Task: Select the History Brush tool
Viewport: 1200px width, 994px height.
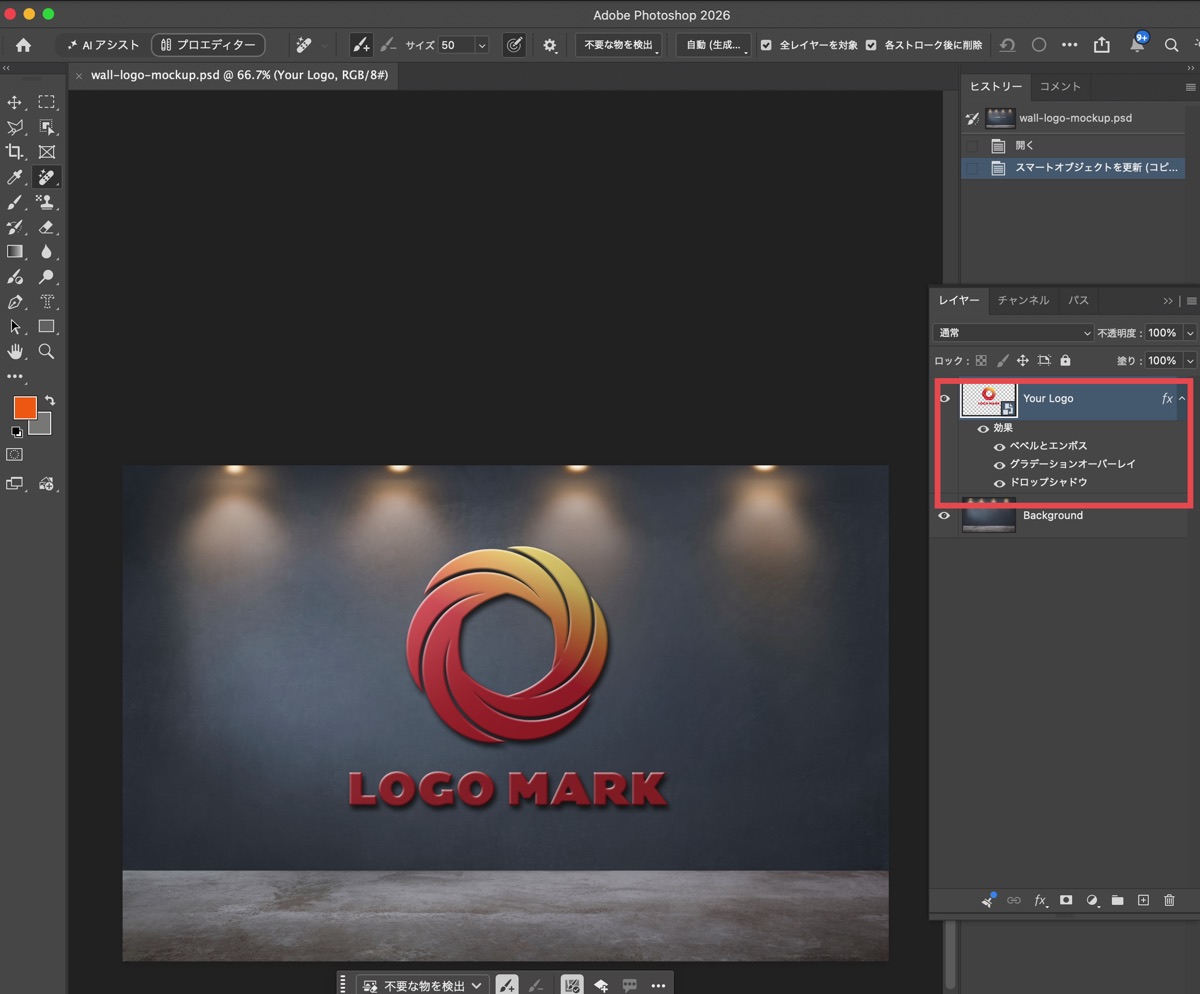Action: [15, 227]
